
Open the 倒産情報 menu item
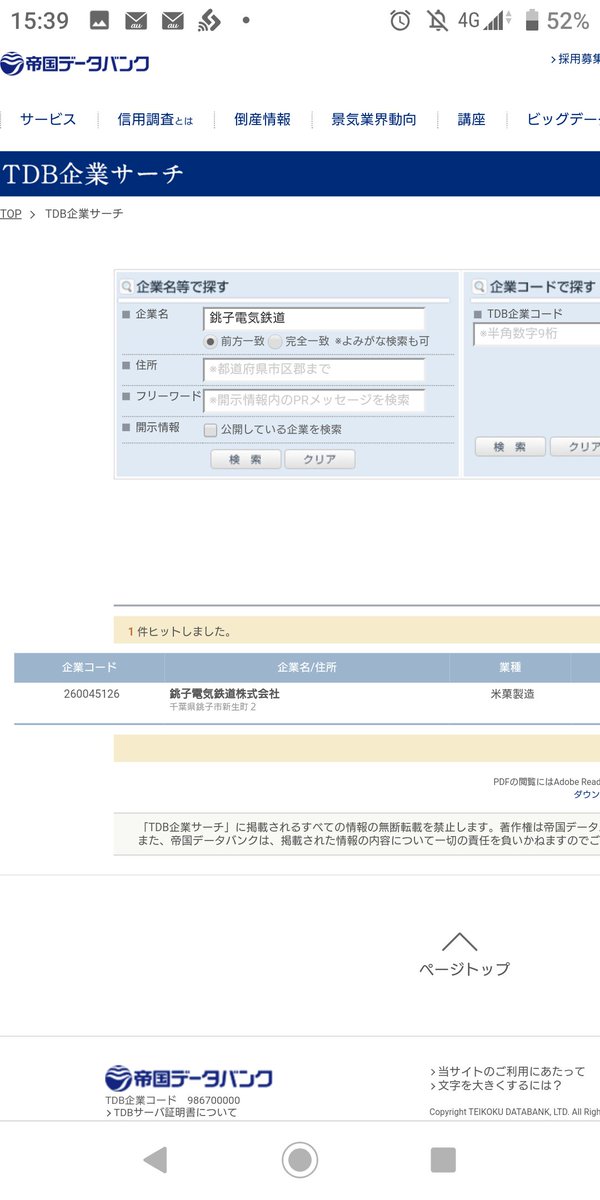point(263,119)
